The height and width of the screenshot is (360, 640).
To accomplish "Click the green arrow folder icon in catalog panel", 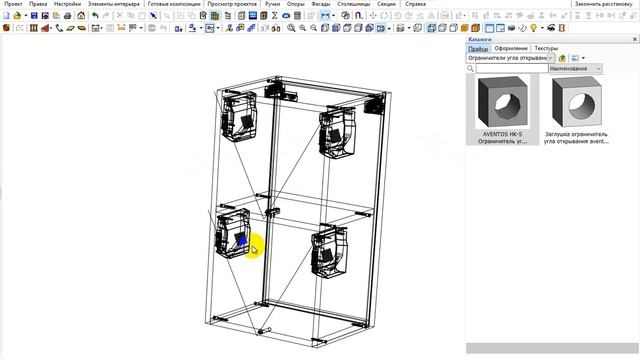I will pyautogui.click(x=562, y=58).
